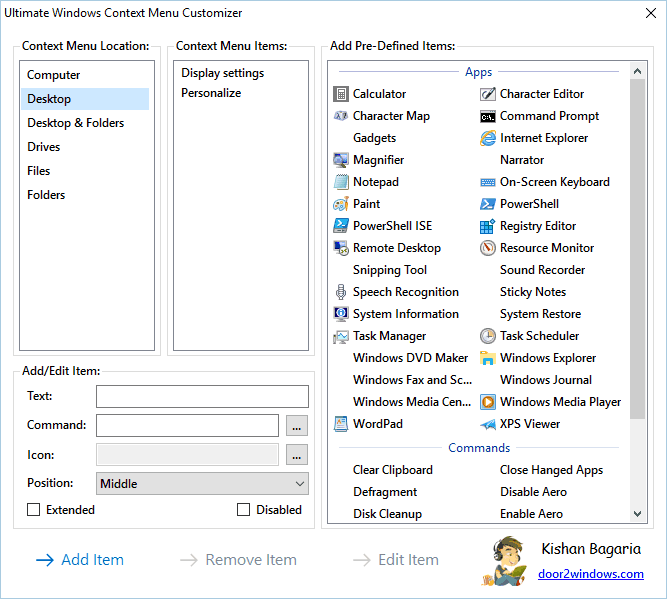Click the Windows Media Player icon
Image resolution: width=667 pixels, height=599 pixels.
[x=487, y=402]
